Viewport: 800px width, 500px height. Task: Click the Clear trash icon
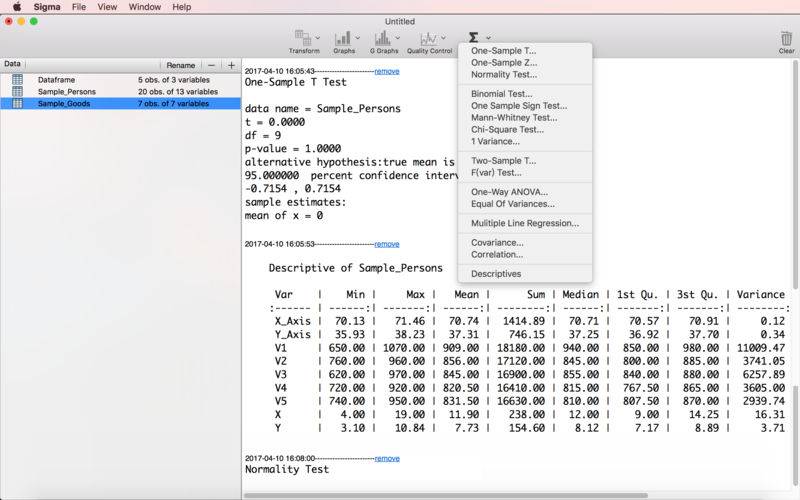786,38
